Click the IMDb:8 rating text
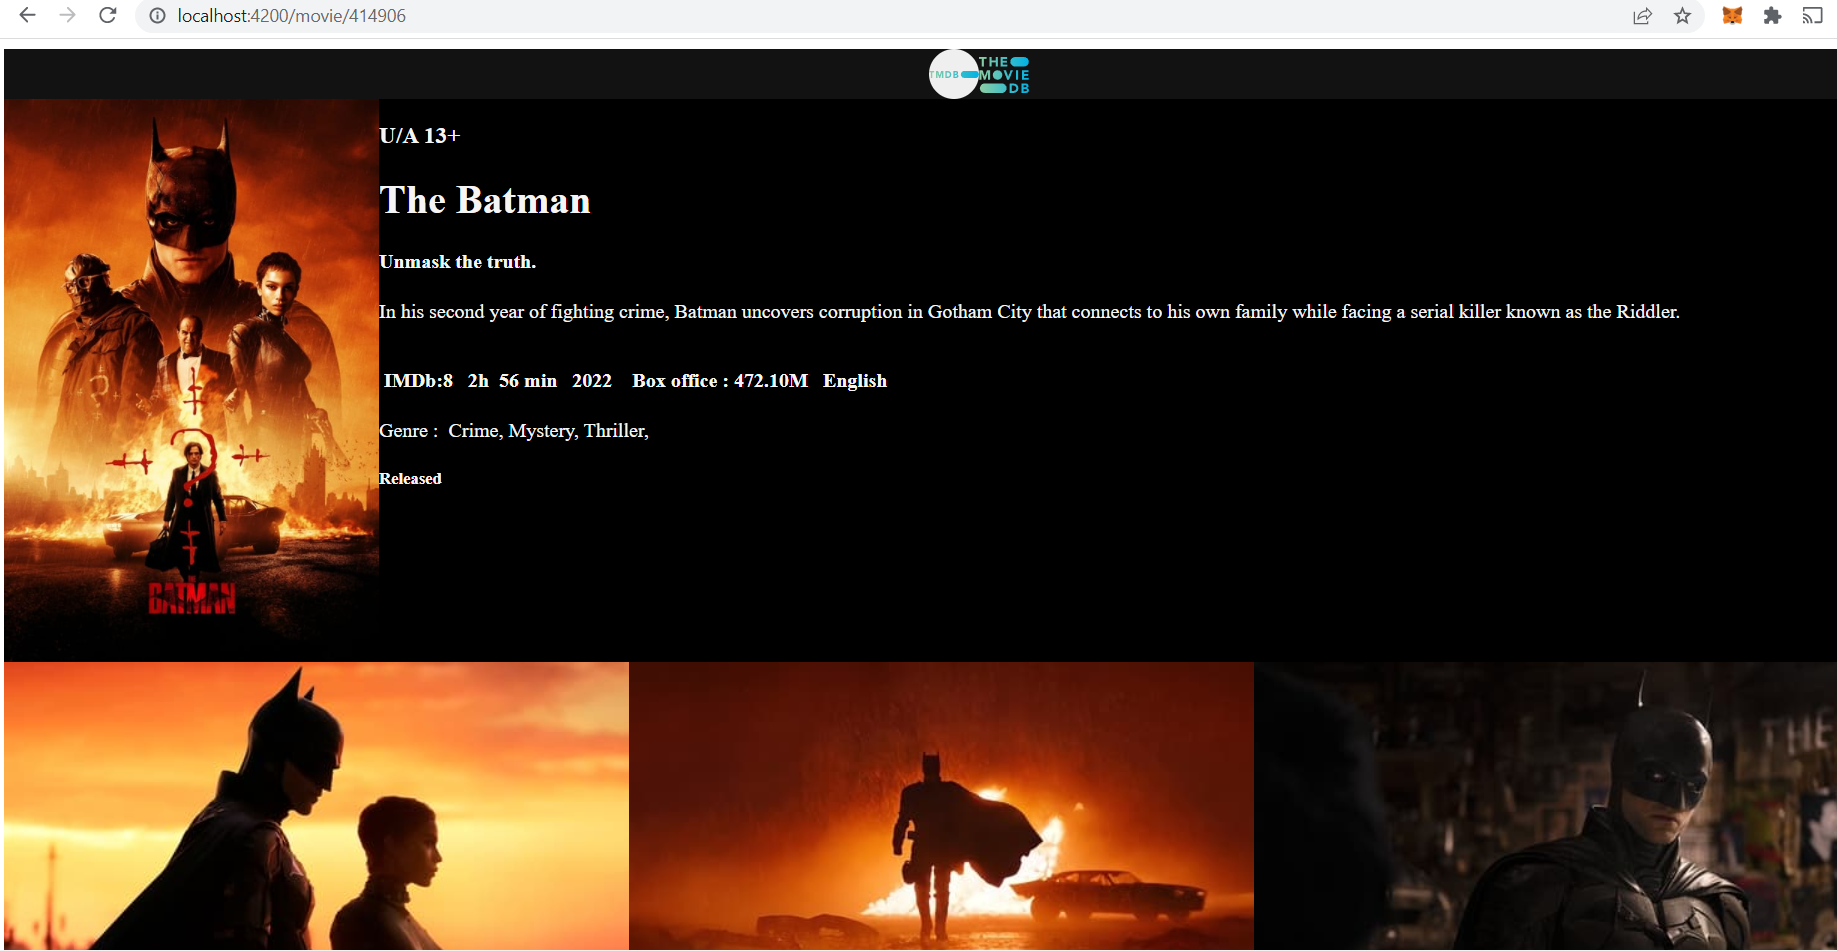Screen dimensions: 1837x951 coord(418,381)
